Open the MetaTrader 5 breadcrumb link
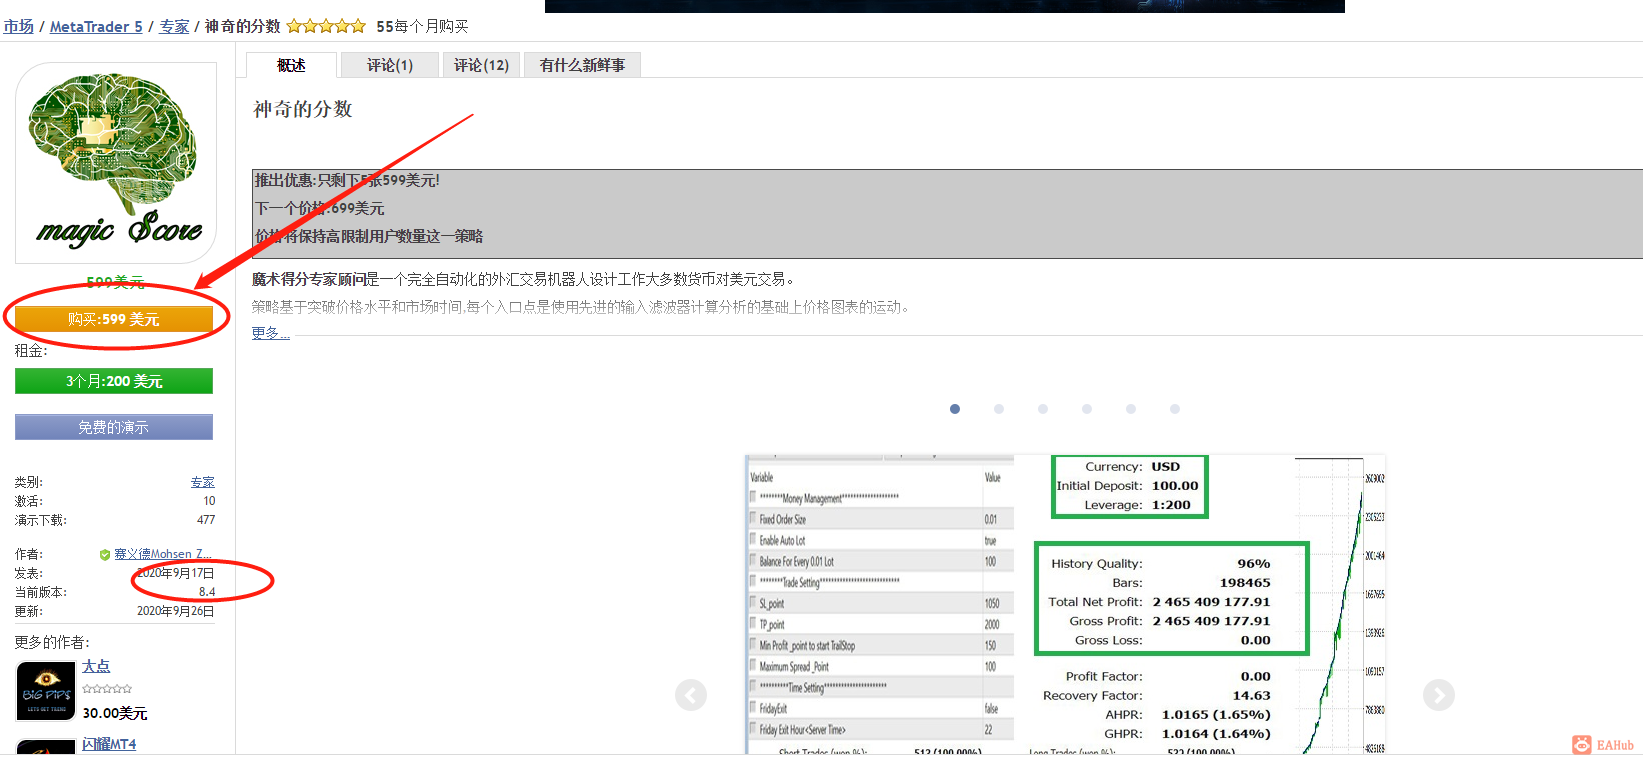 tap(96, 27)
